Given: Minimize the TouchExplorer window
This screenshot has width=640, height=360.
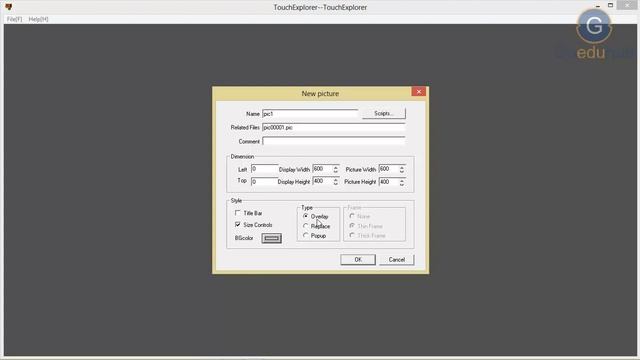Looking at the screenshot, I should (598, 6).
